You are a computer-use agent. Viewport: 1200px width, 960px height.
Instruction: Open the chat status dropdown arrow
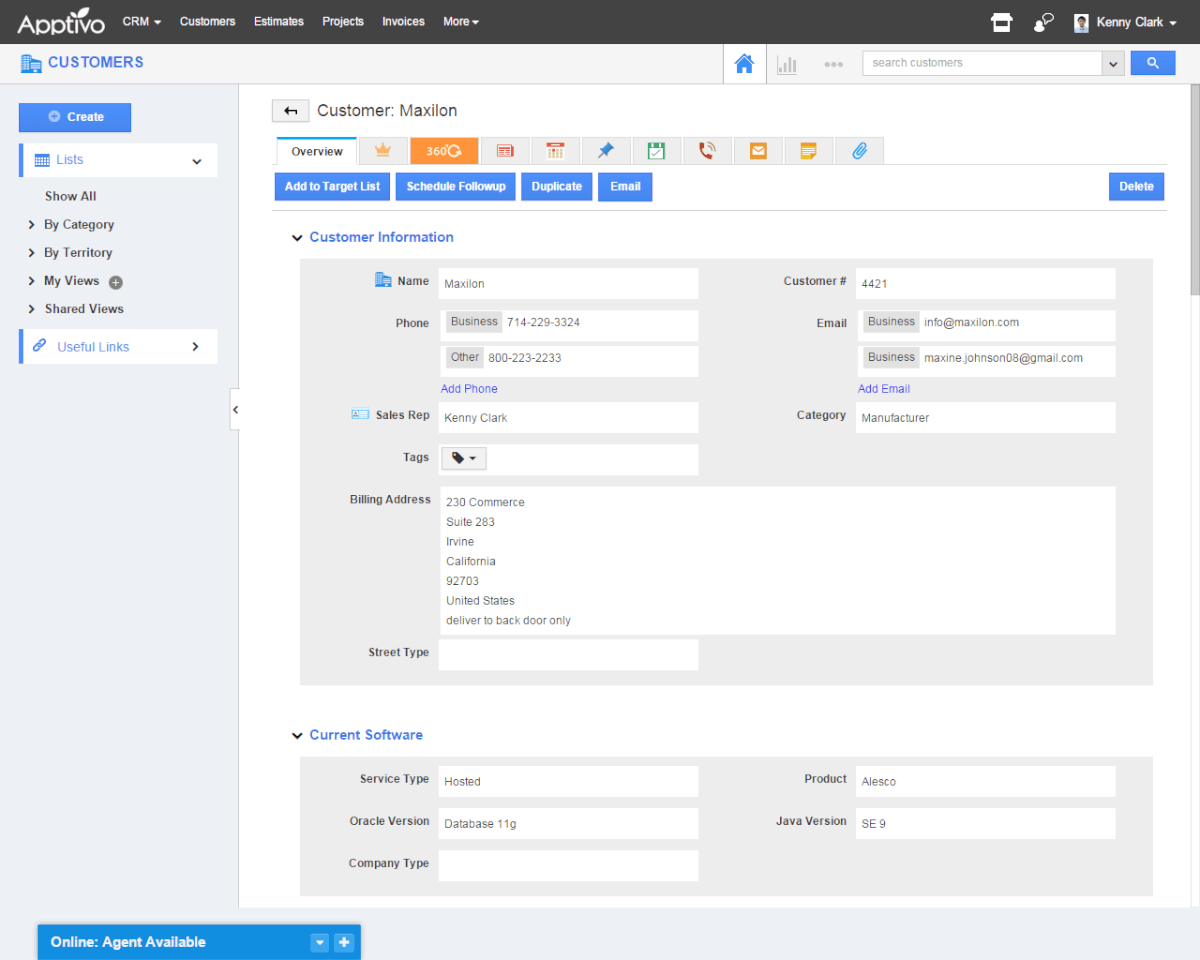click(320, 942)
